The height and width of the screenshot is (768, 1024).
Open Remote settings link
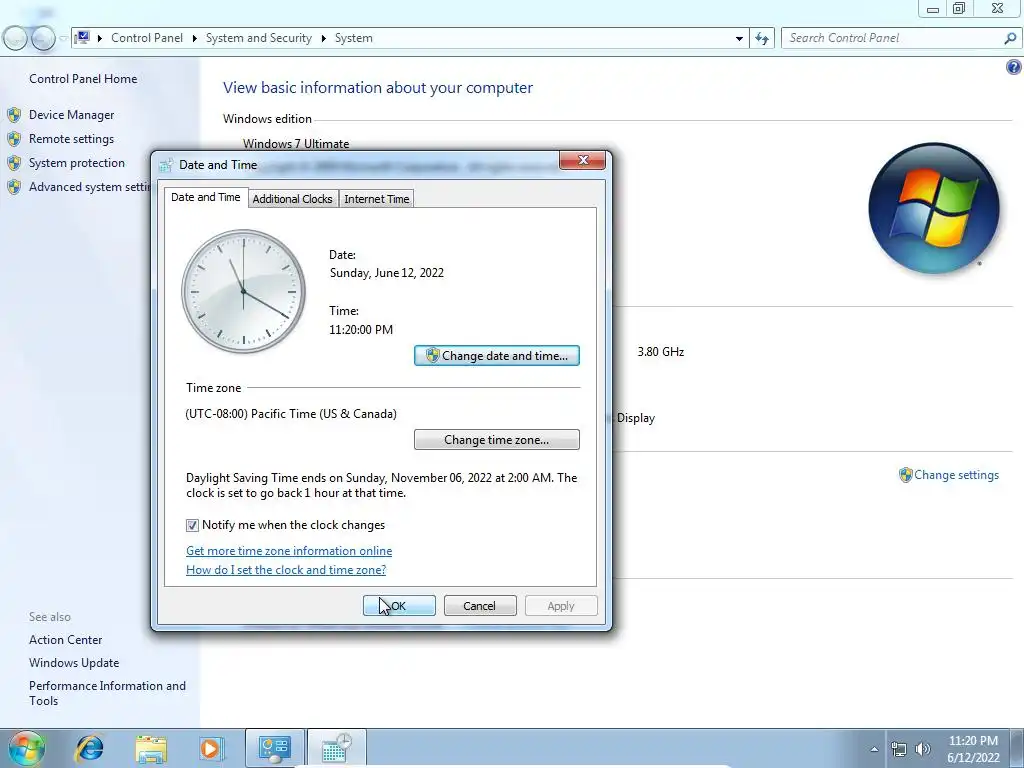tap(71, 139)
